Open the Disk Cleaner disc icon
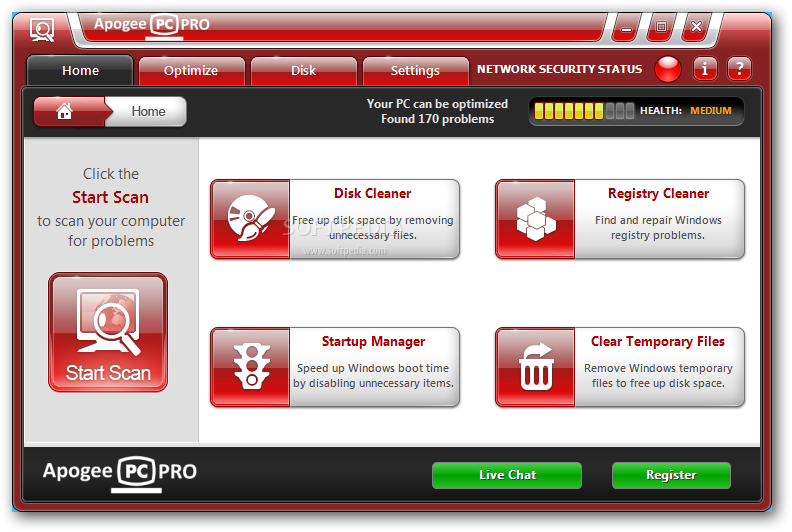The image size is (792, 532). pyautogui.click(x=251, y=219)
